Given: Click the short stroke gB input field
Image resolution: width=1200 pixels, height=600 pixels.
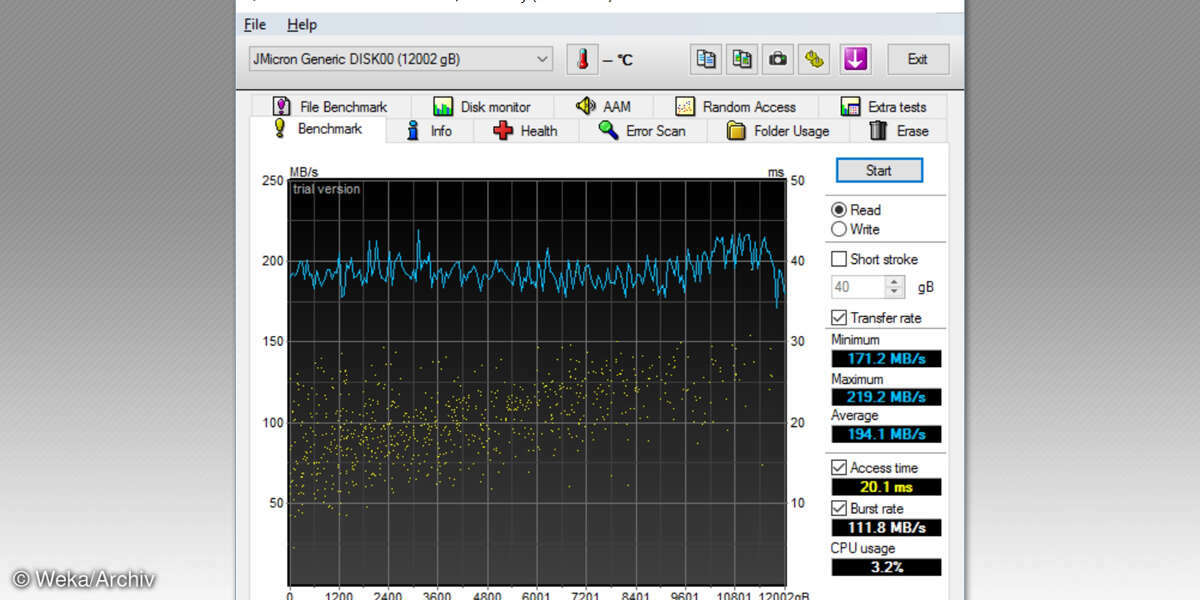Looking at the screenshot, I should coord(857,287).
